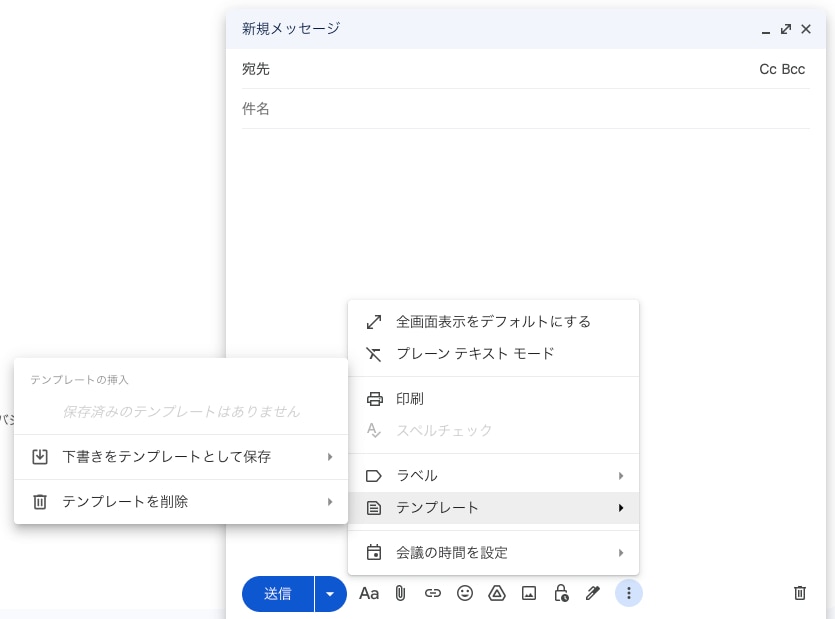The width and height of the screenshot is (835, 619).
Task: Discard the draft with the trash icon
Action: point(799,593)
